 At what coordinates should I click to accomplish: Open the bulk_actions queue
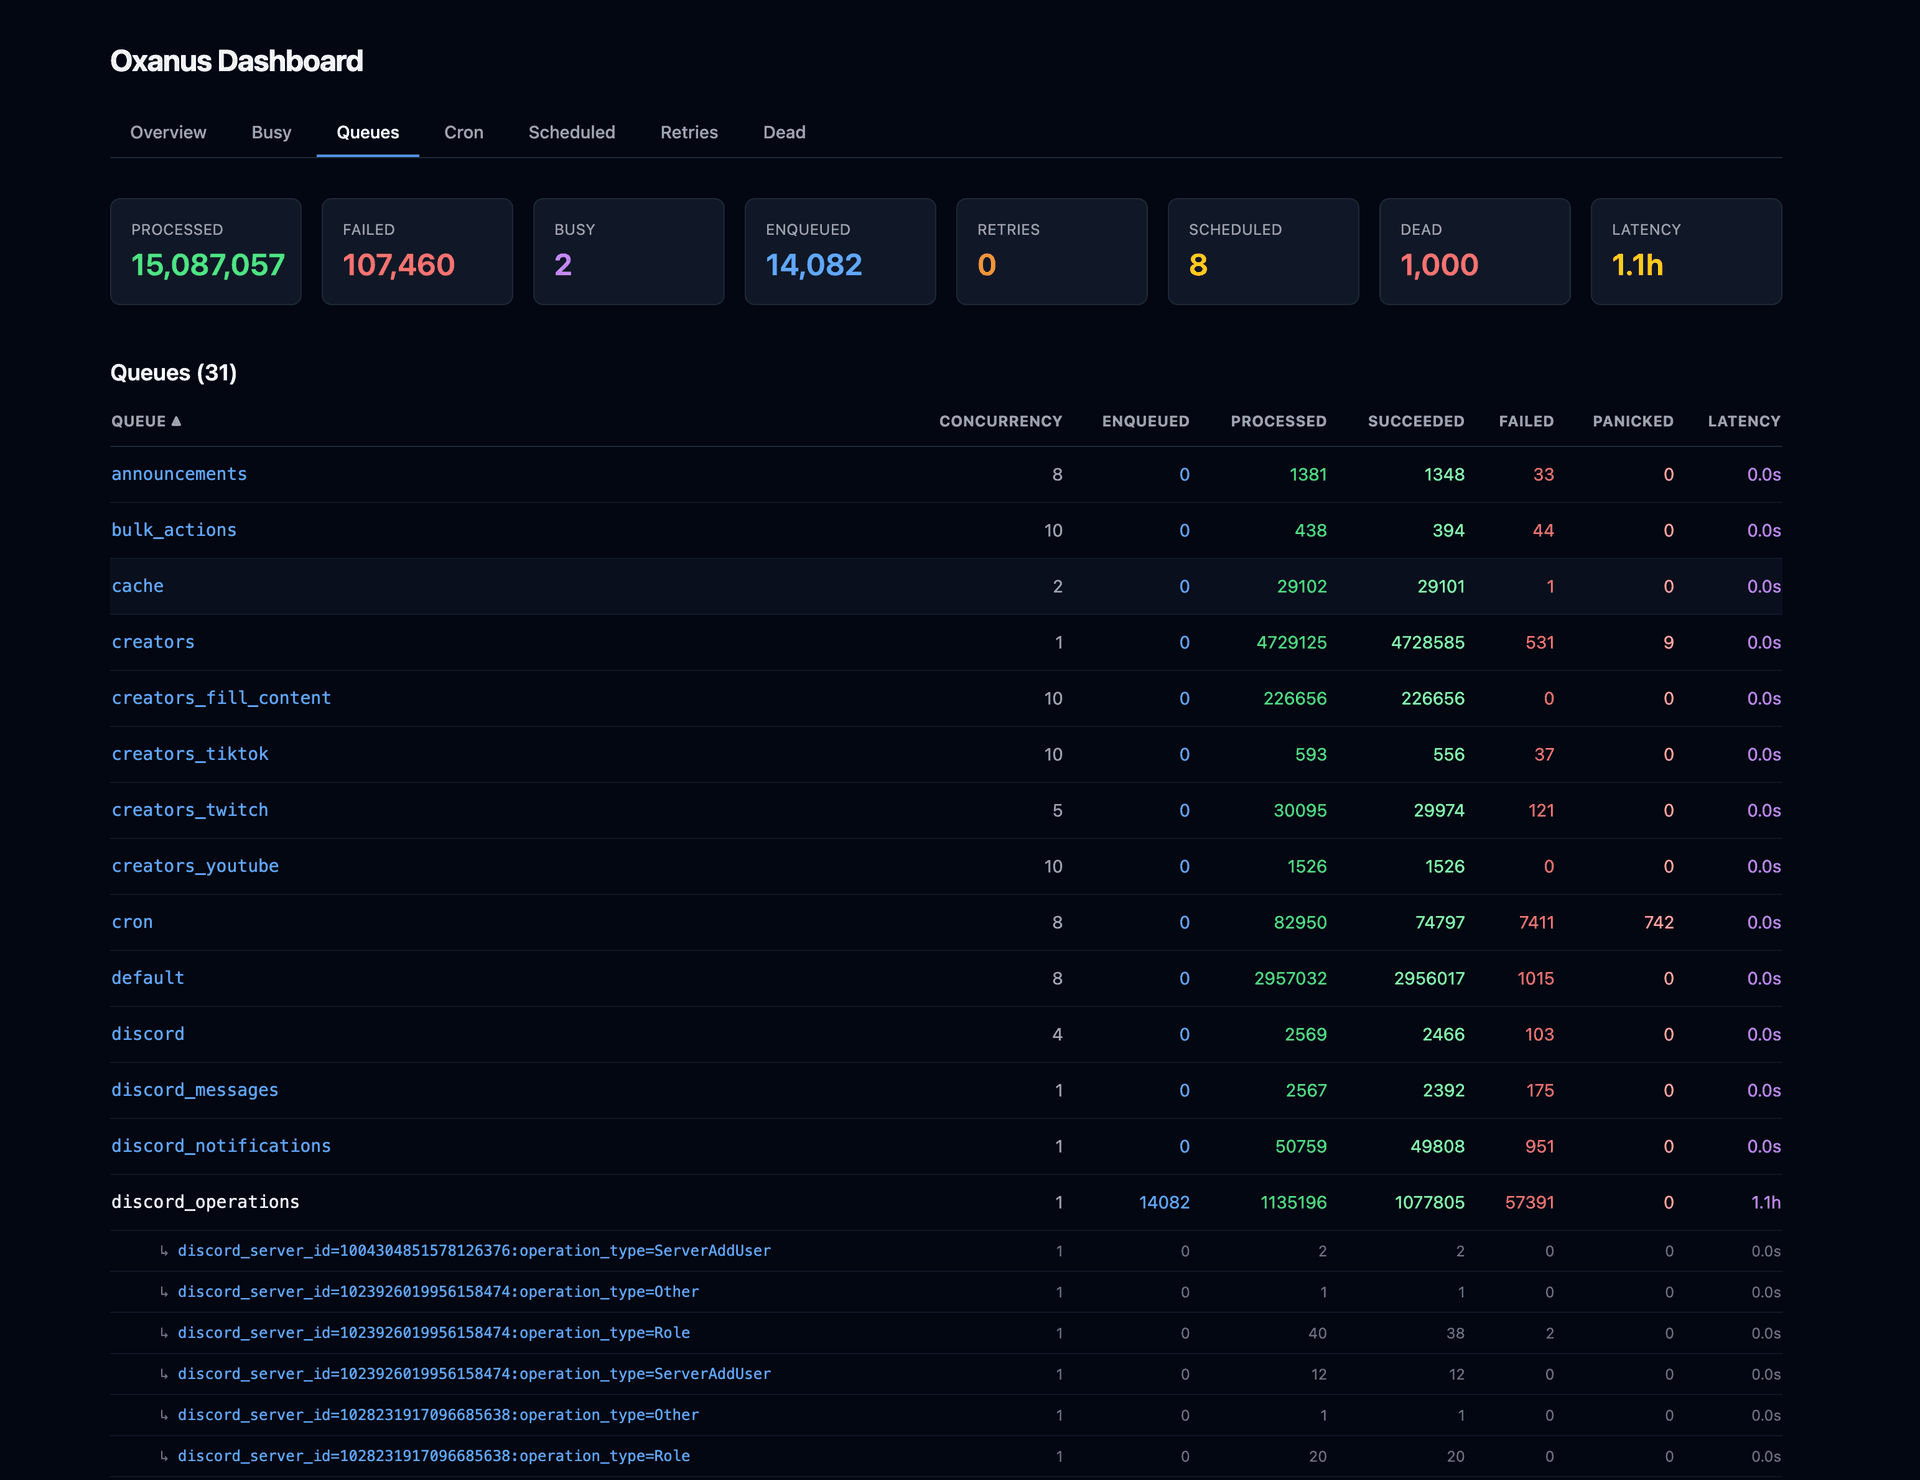[x=174, y=530]
